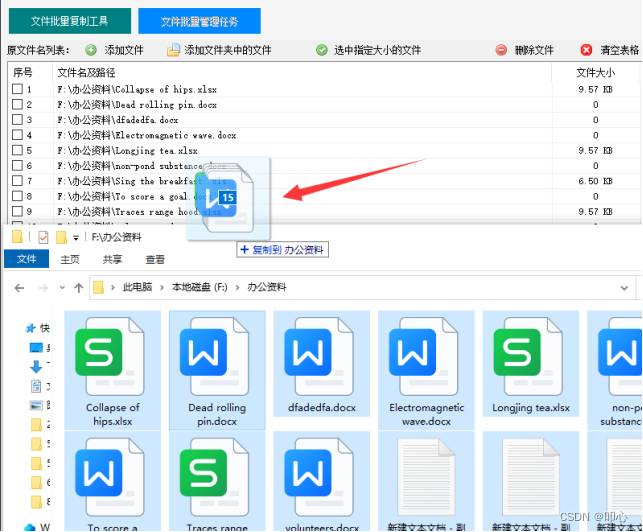The width and height of the screenshot is (643, 532).
Task: Switch to 文件批量管理任务 tab
Action: click(x=199, y=21)
